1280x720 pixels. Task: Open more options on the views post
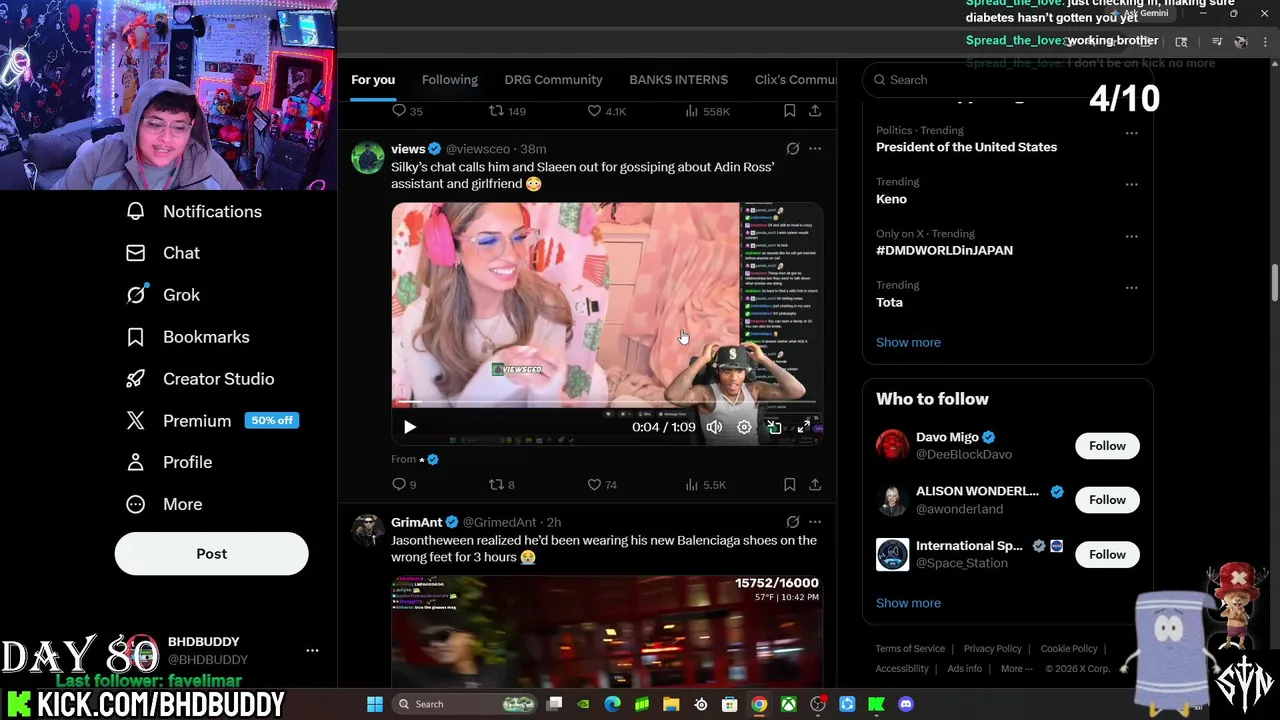coord(815,149)
